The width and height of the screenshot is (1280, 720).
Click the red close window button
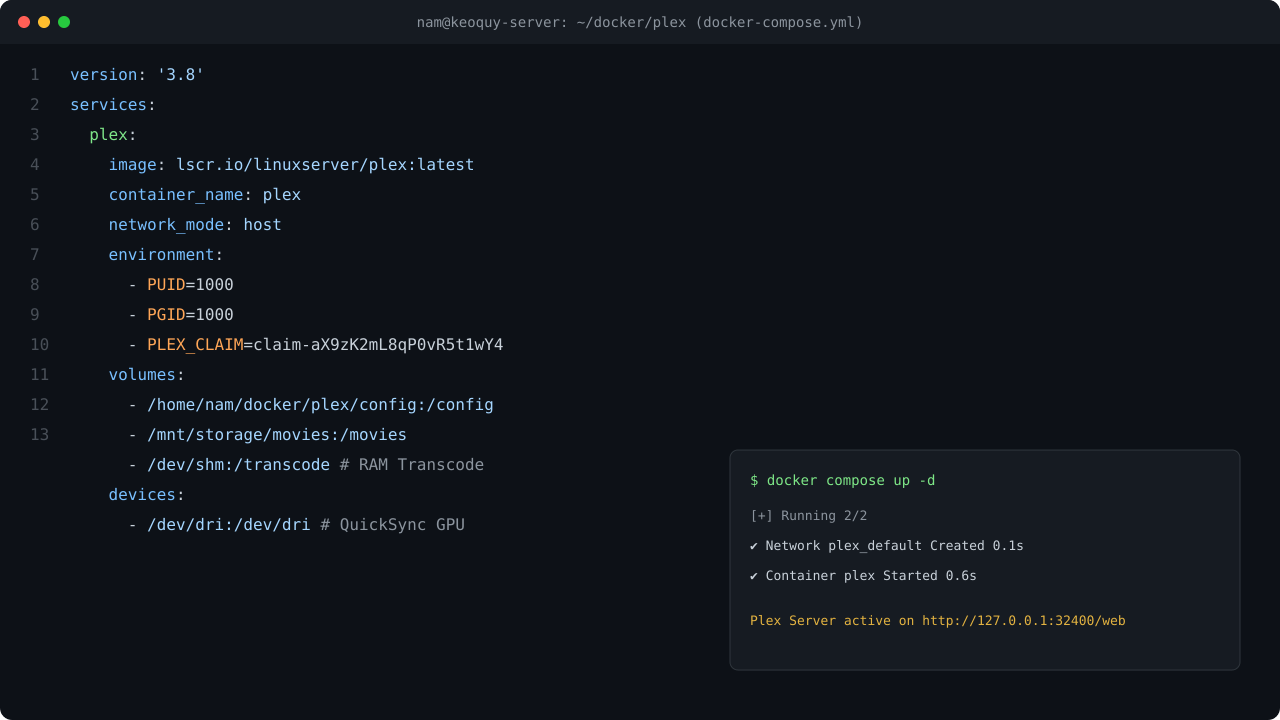coord(24,22)
